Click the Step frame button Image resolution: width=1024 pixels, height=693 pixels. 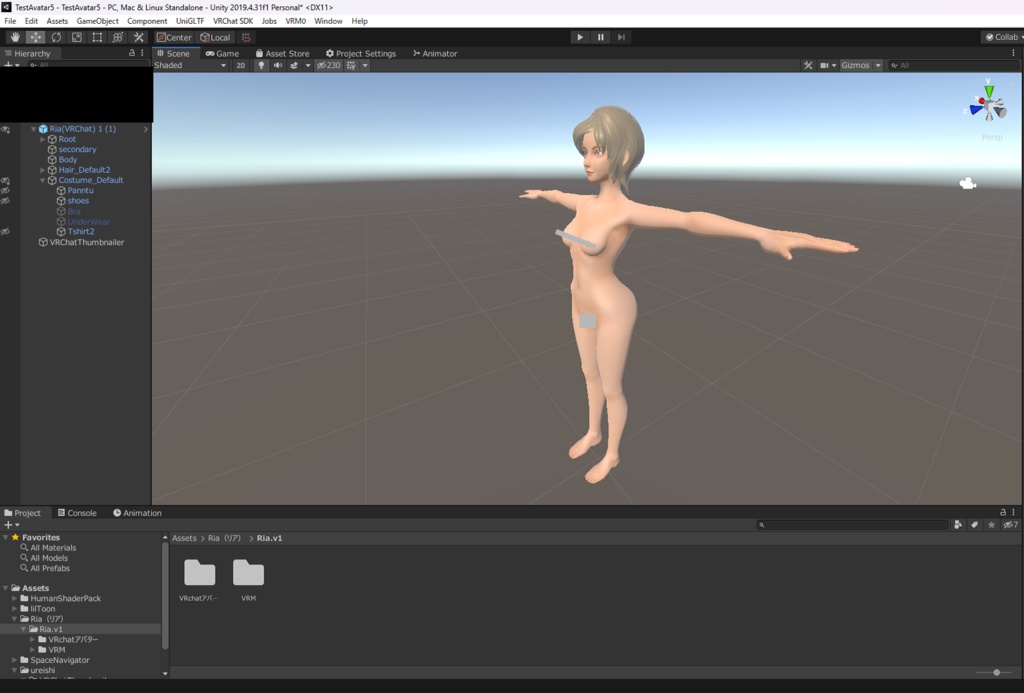click(x=621, y=37)
